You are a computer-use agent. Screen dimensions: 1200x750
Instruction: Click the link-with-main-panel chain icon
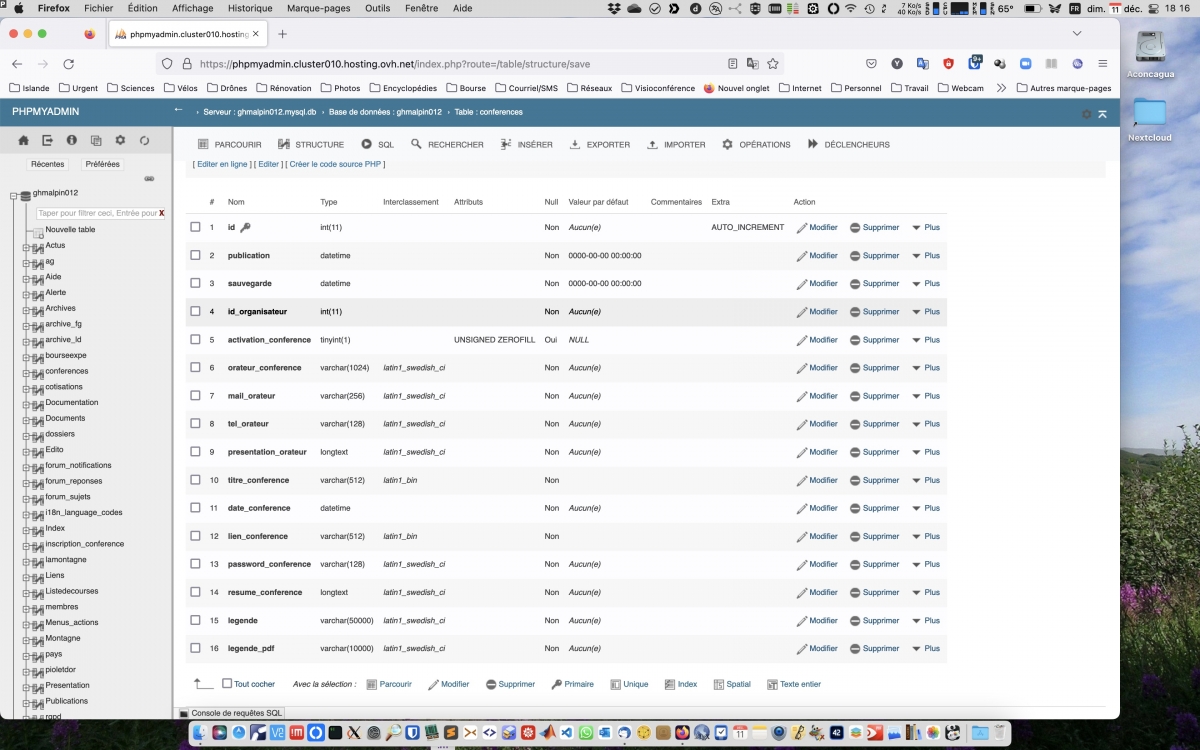click(x=150, y=179)
